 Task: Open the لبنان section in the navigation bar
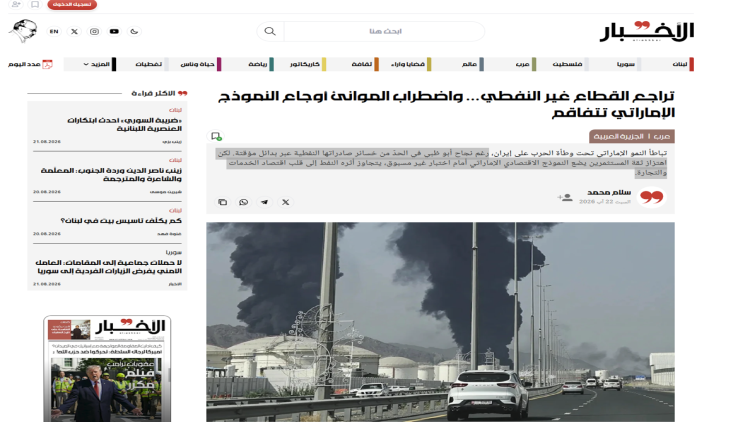tap(680, 64)
